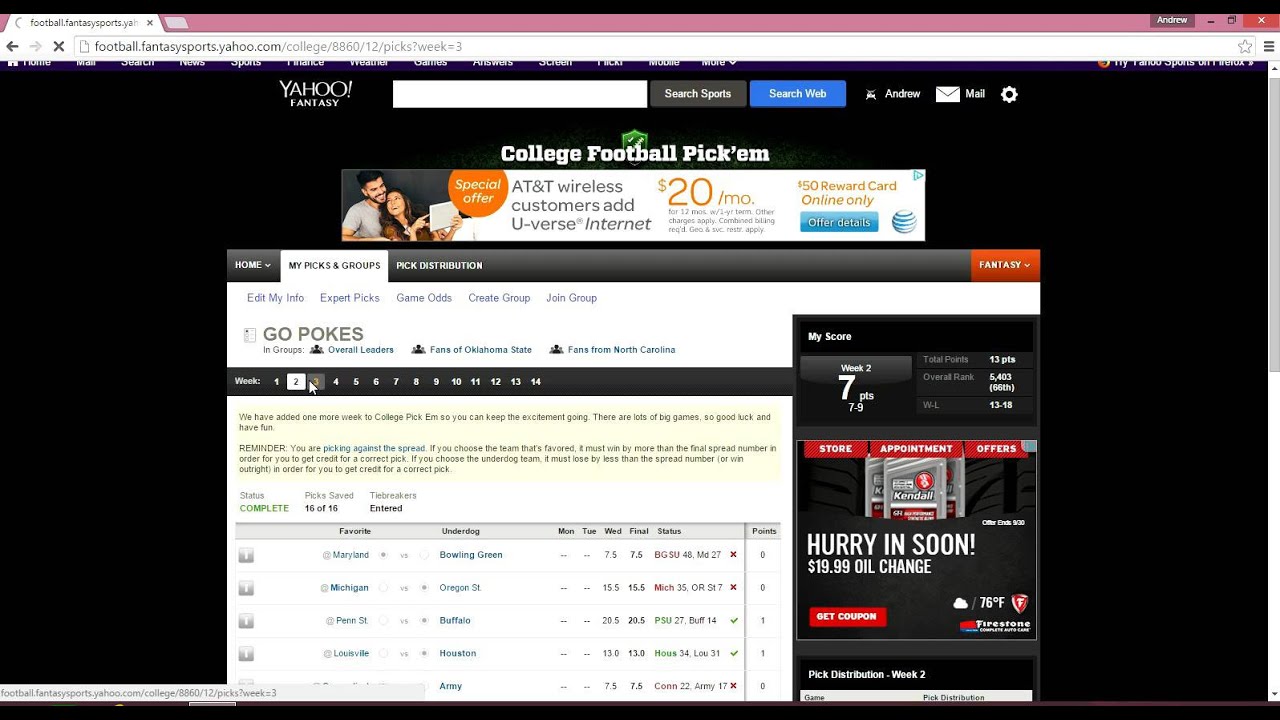Open a new browser tab
The height and width of the screenshot is (720, 1280).
[176, 22]
